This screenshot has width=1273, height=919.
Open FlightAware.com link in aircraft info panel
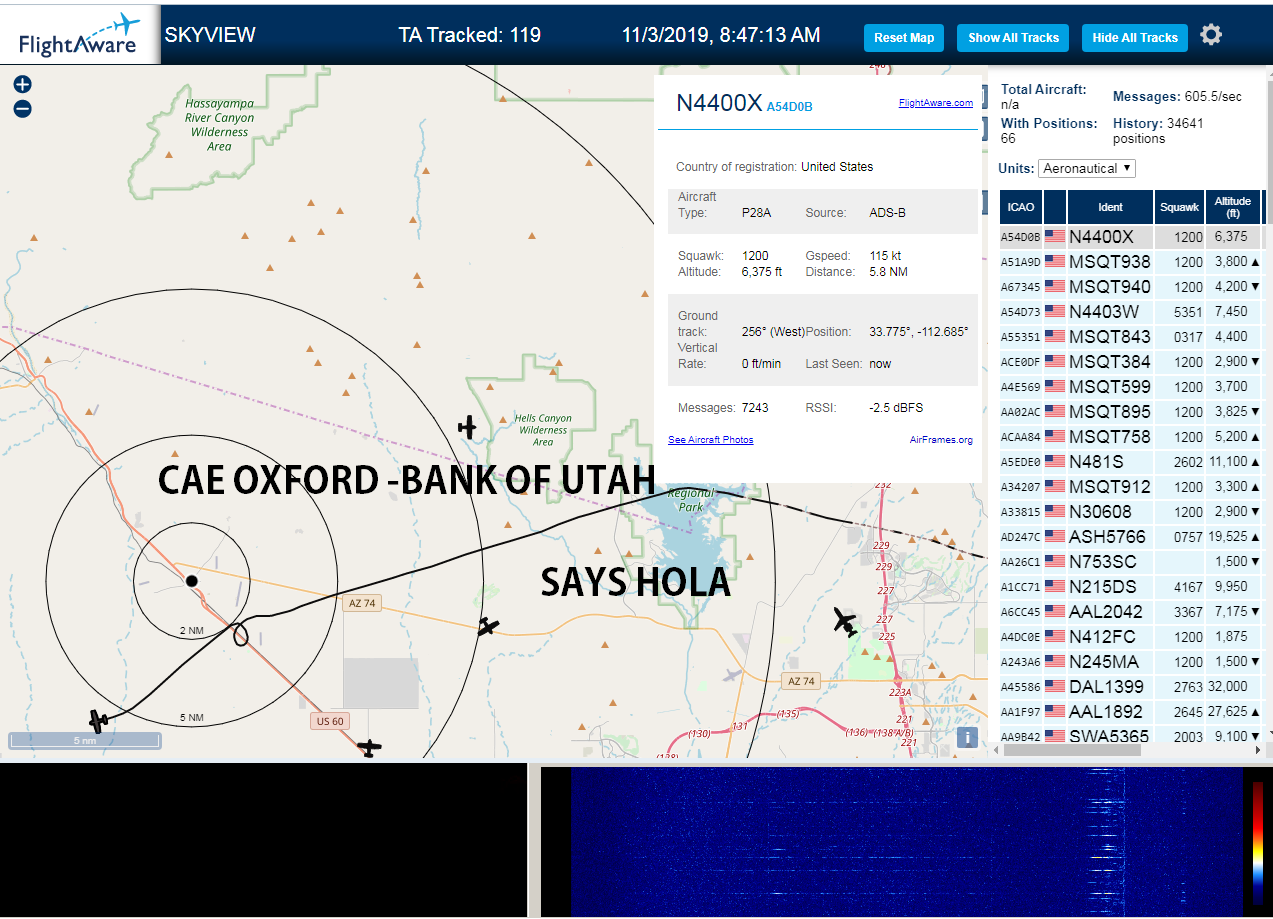(935, 103)
